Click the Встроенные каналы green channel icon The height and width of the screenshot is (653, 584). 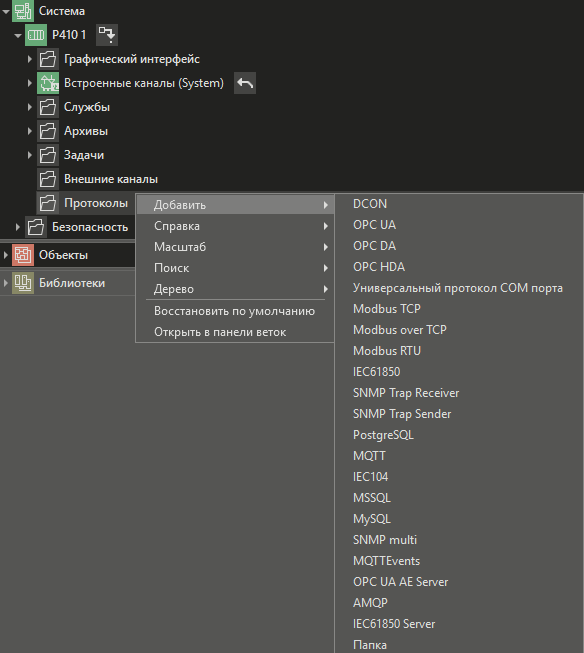coord(48,83)
